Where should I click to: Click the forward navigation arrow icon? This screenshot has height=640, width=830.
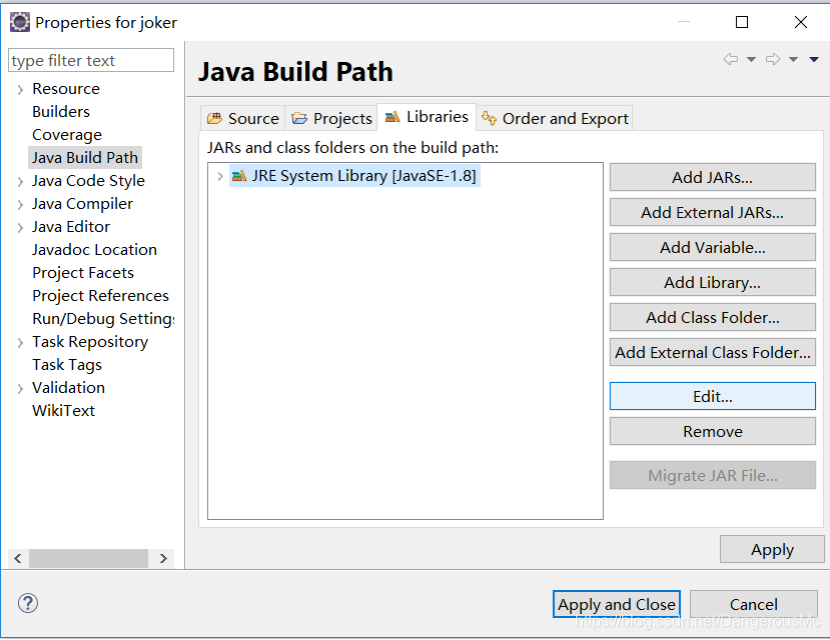[x=773, y=59]
